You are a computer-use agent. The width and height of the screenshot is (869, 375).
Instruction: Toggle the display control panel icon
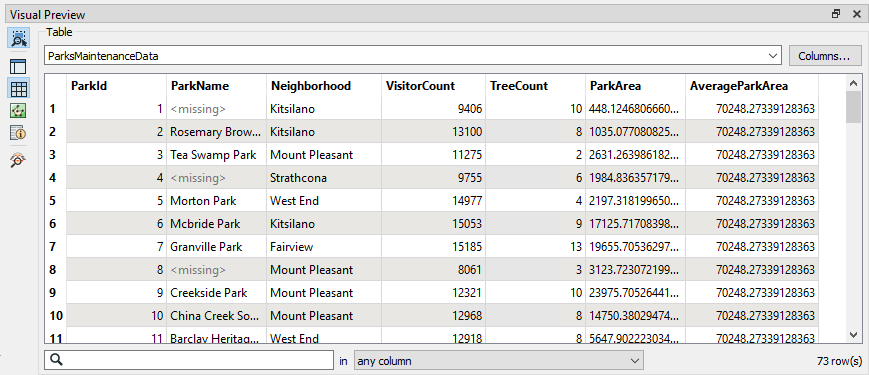[x=18, y=66]
